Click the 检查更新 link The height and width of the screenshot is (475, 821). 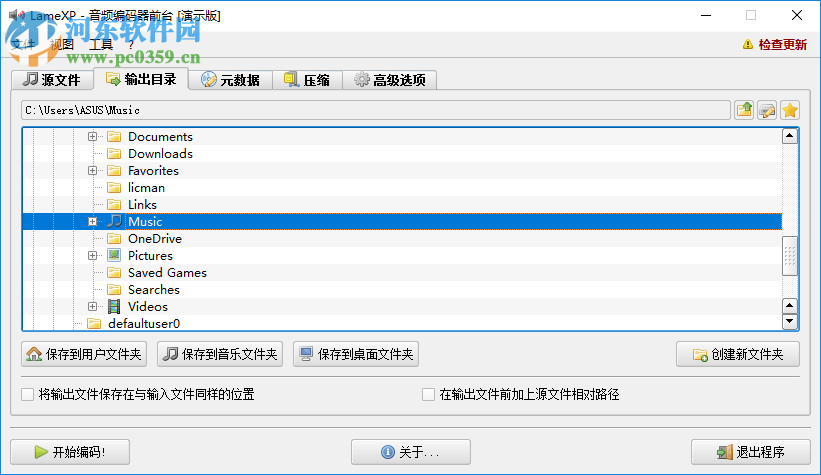coord(783,45)
